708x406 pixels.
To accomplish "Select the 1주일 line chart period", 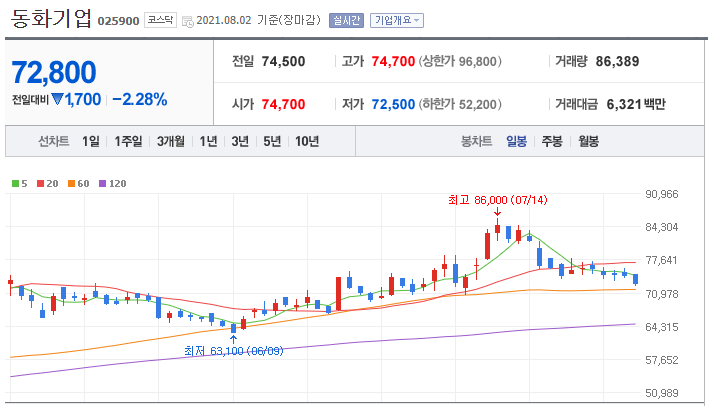I will coord(128,141).
